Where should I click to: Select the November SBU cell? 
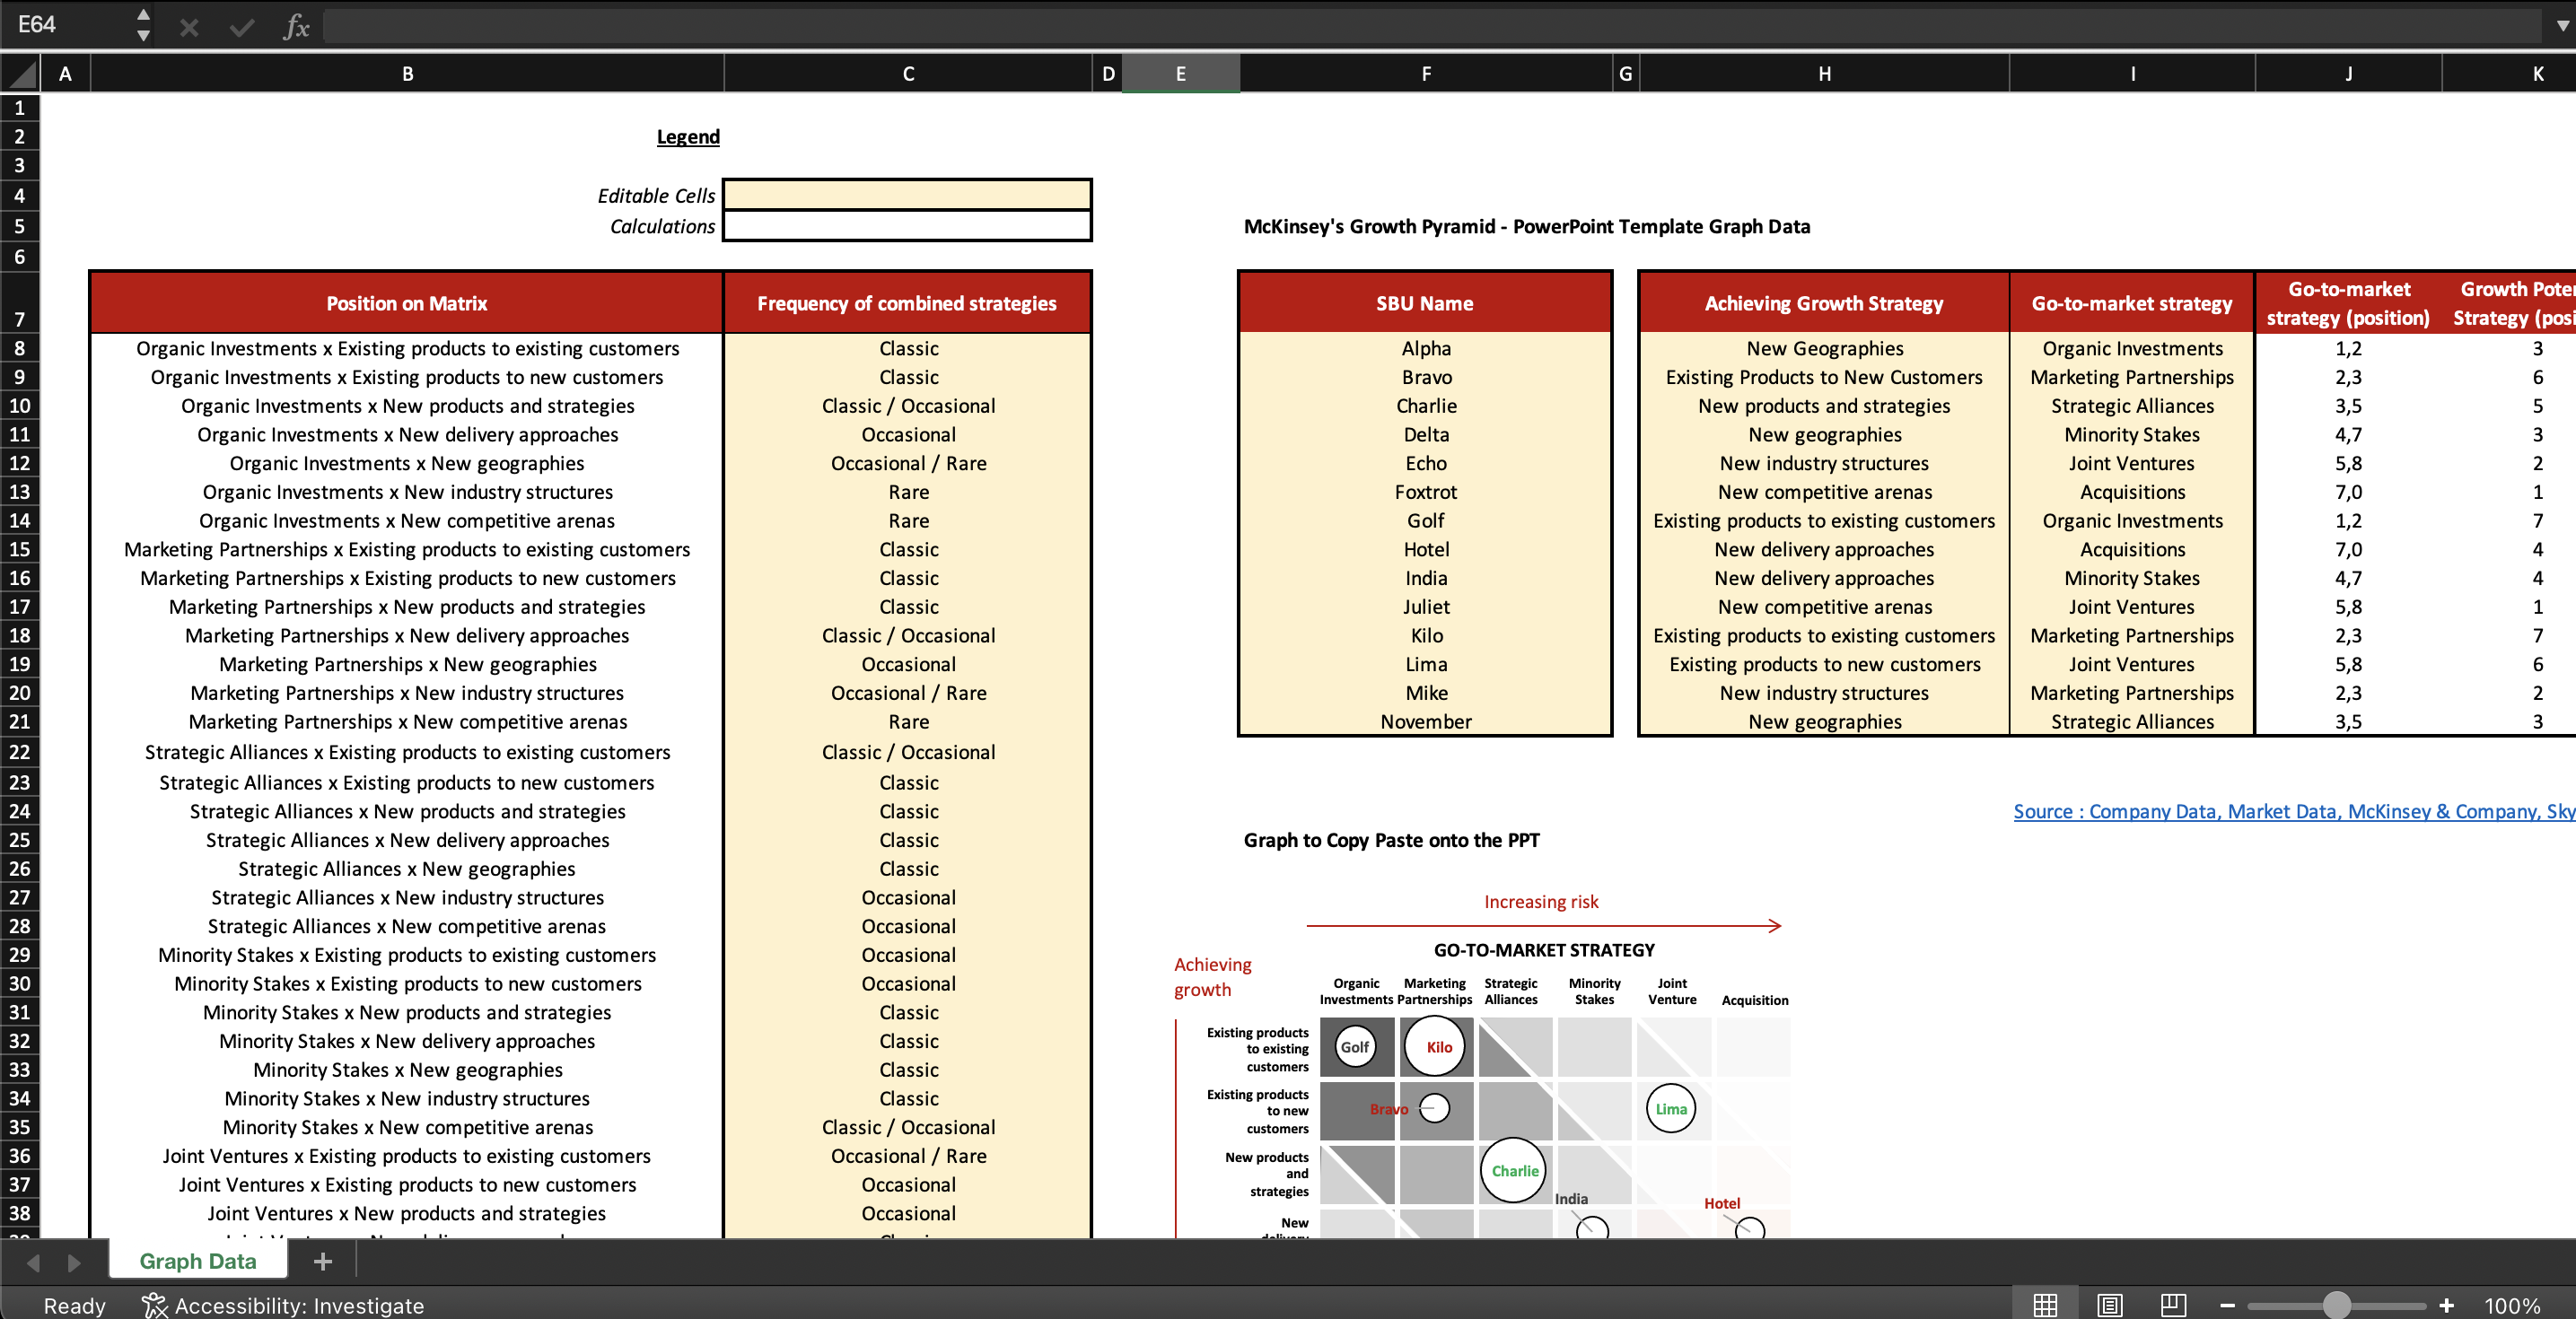[x=1426, y=721]
